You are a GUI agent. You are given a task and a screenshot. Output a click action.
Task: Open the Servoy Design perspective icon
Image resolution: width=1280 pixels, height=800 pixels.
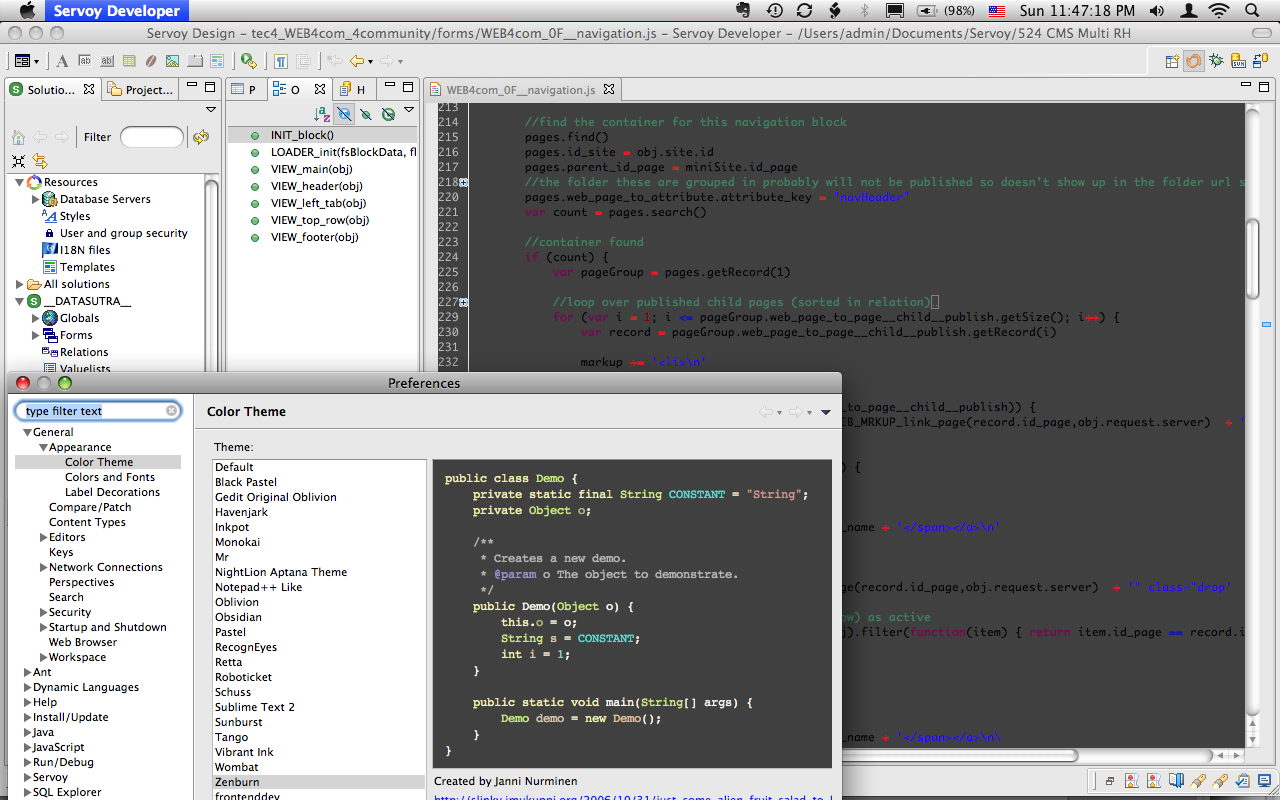coord(1193,61)
